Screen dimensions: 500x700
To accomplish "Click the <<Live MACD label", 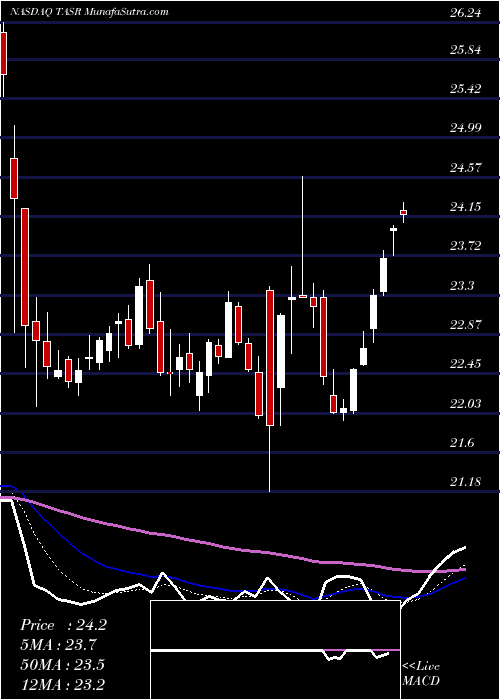I will (x=421, y=673).
